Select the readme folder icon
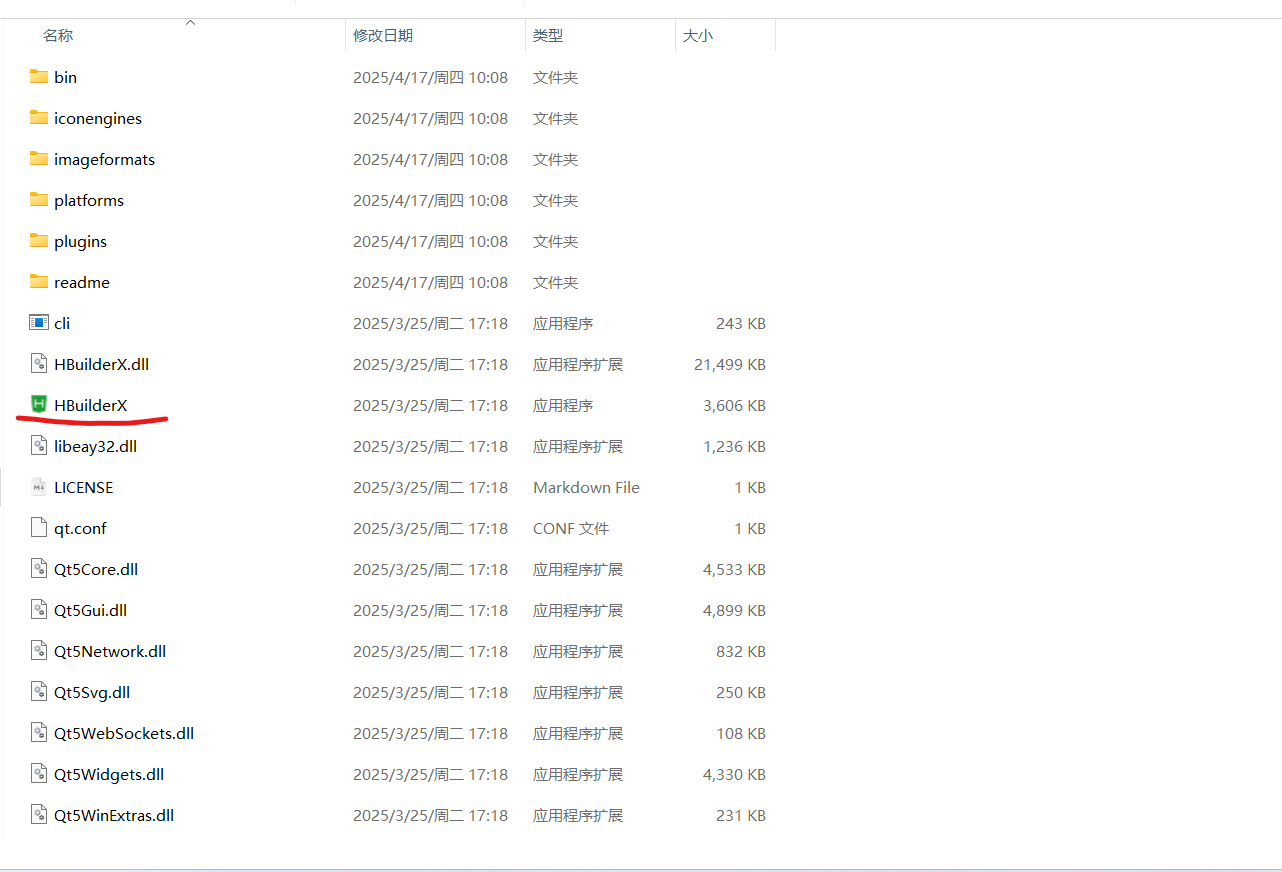Image resolution: width=1282 pixels, height=872 pixels. (39, 282)
